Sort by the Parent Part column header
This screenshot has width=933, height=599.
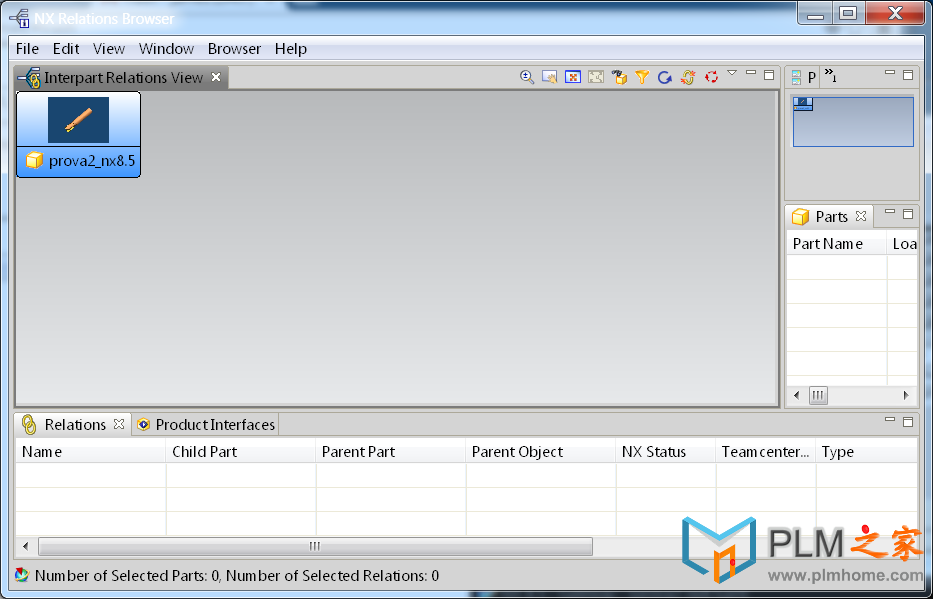[391, 452]
